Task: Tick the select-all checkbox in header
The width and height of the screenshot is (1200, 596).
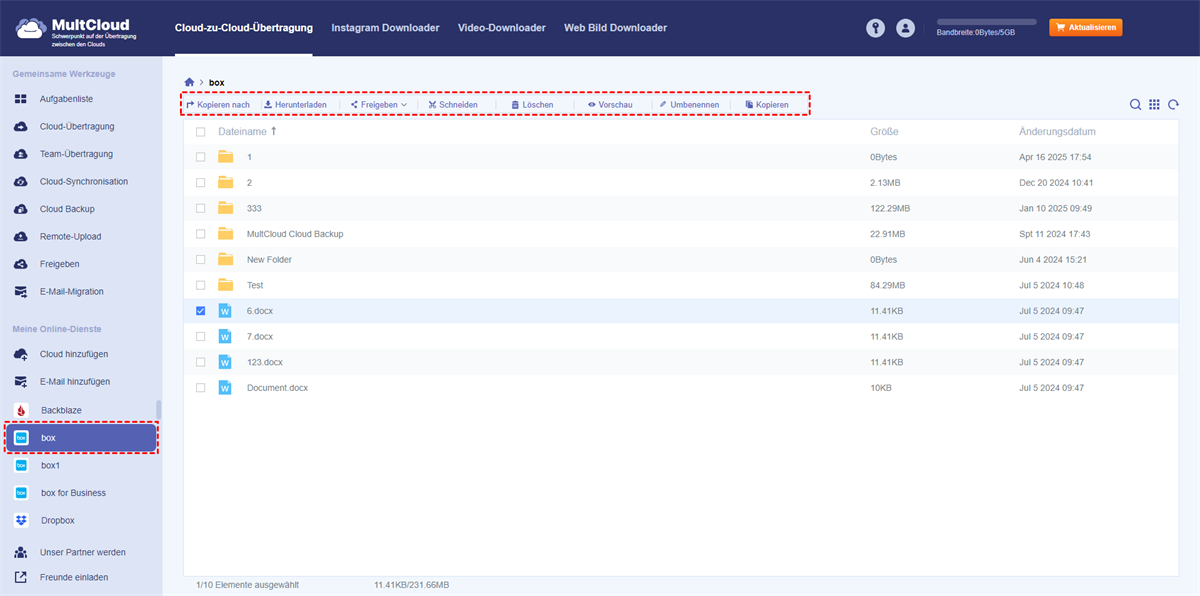Action: pyautogui.click(x=201, y=132)
